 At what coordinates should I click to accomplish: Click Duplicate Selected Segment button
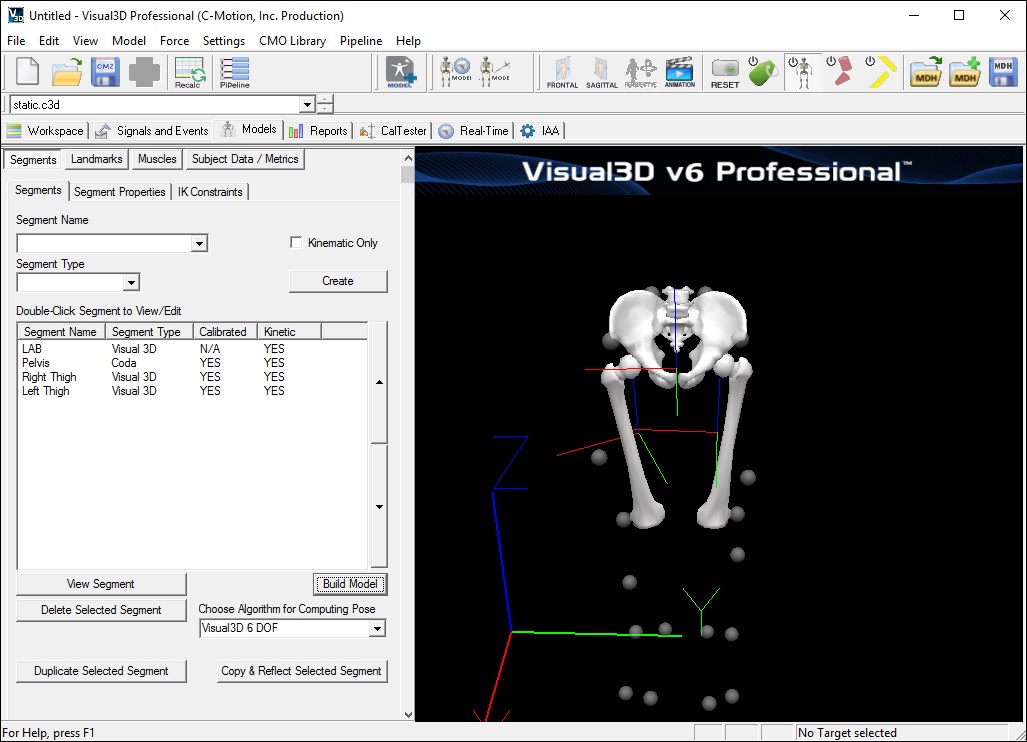coord(101,671)
